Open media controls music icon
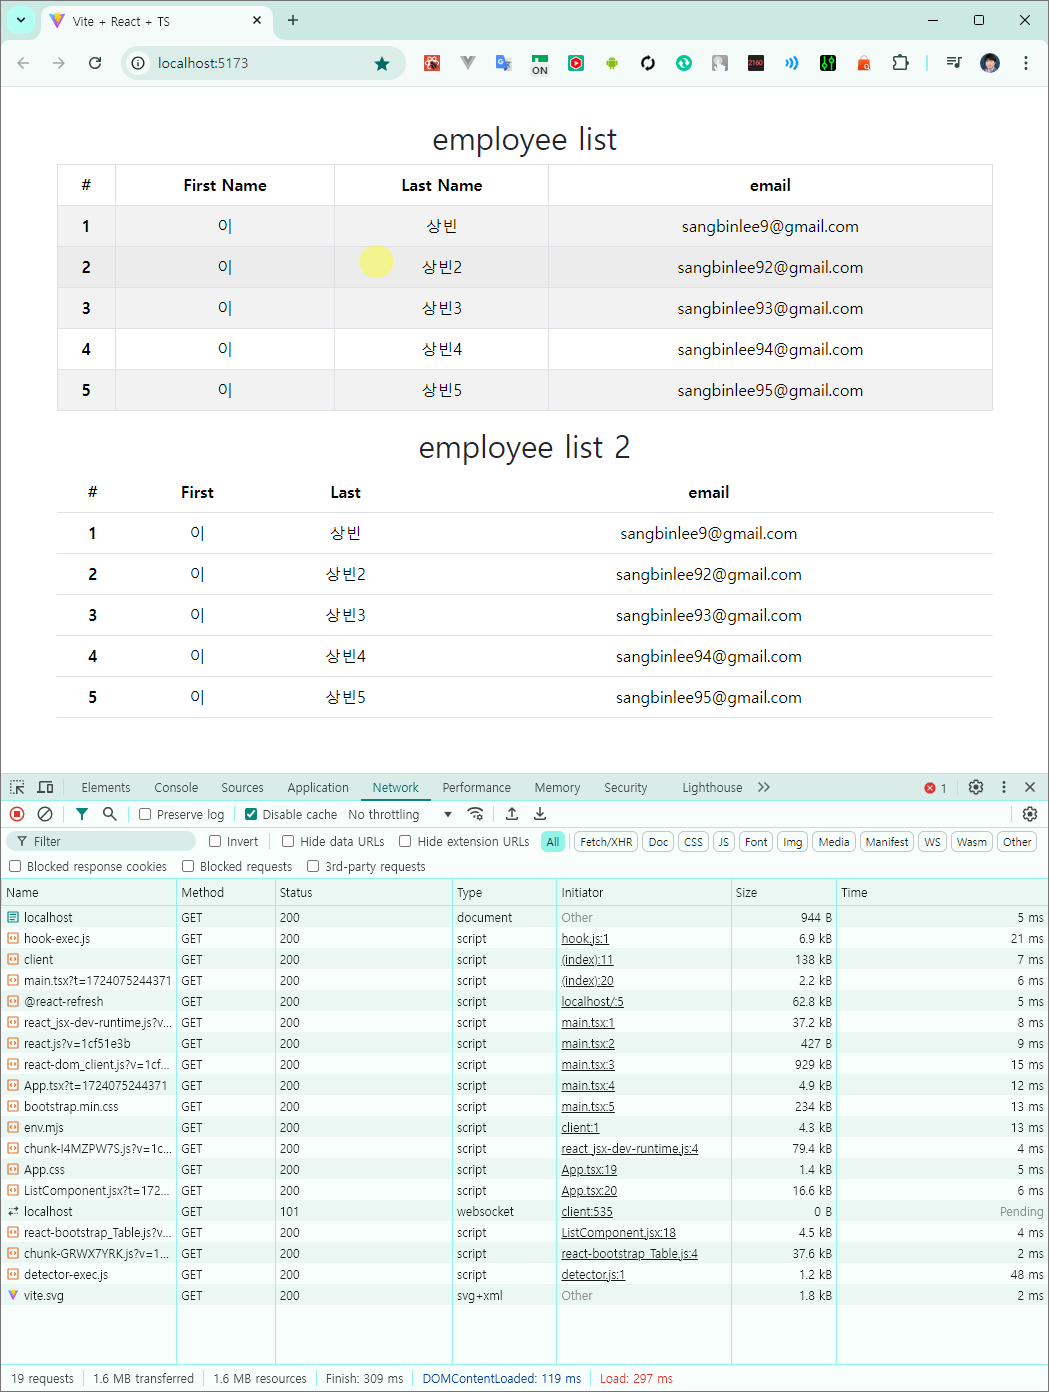Viewport: 1049px width, 1392px height. tap(954, 63)
